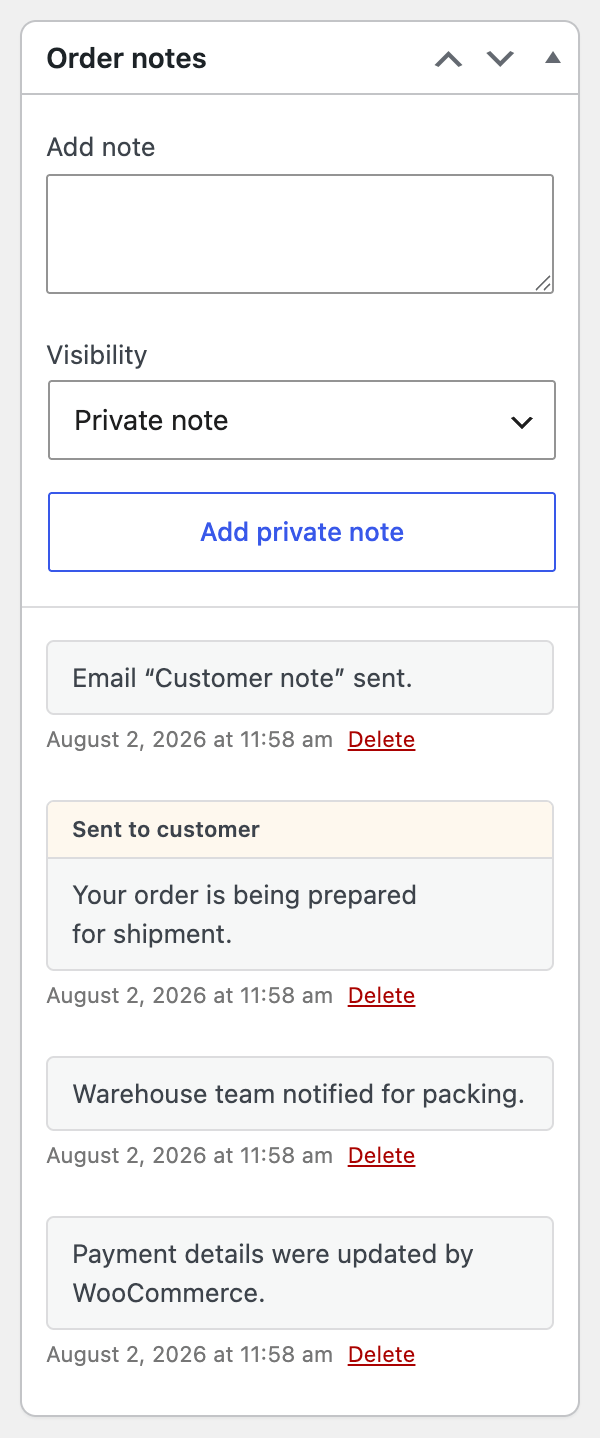Collapse the Order notes panel triangle toggle

click(553, 58)
